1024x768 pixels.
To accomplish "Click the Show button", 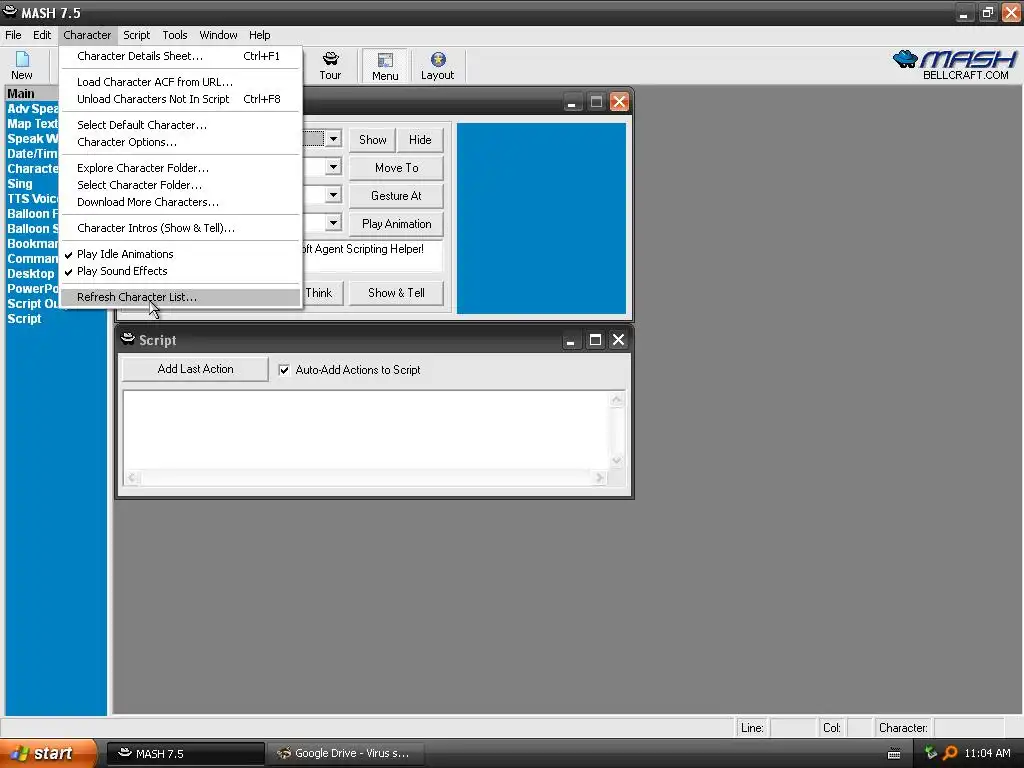I will pyautogui.click(x=372, y=140).
